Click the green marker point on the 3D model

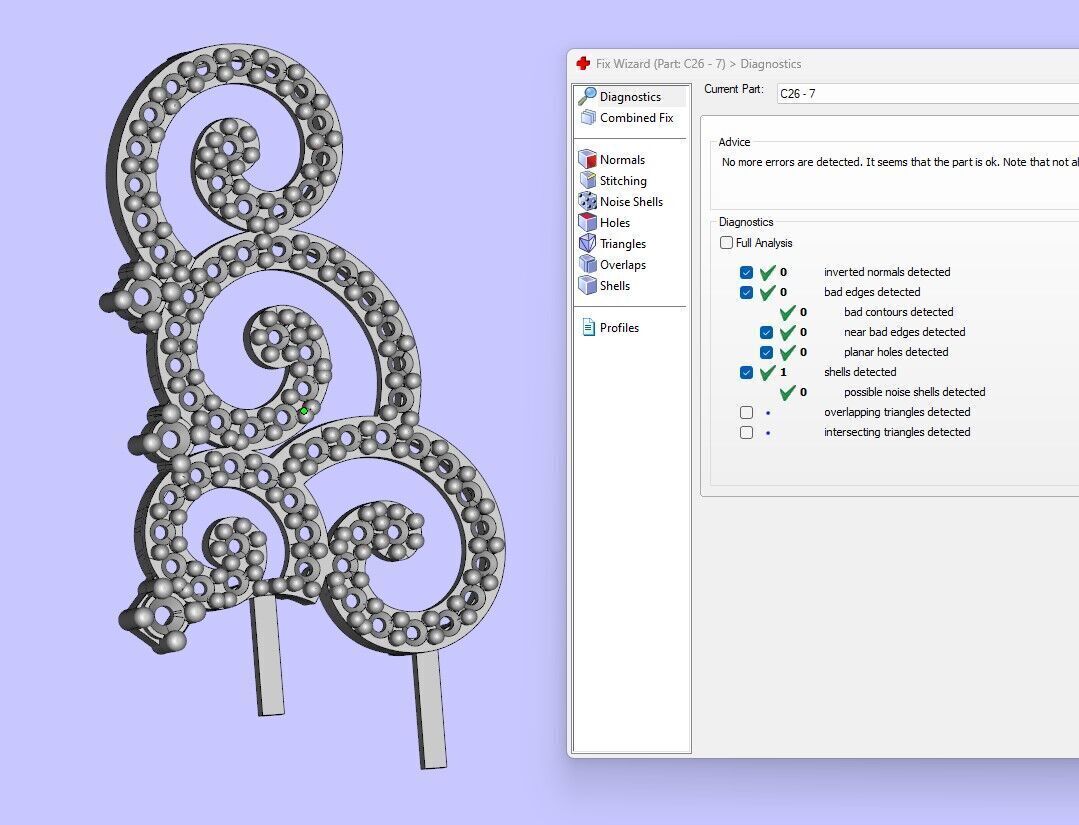[304, 411]
